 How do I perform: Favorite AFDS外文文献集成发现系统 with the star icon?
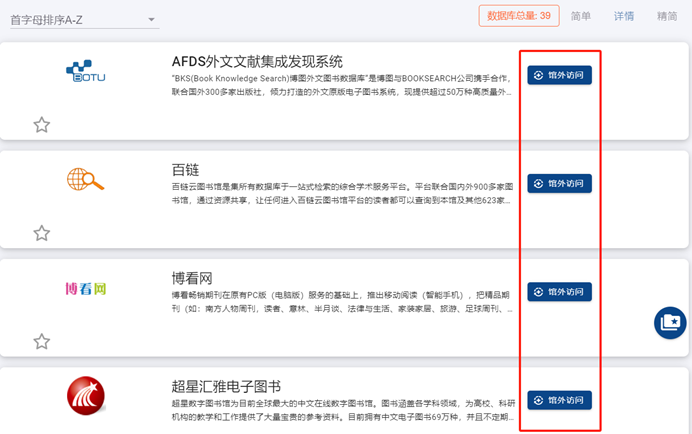pyautogui.click(x=42, y=125)
